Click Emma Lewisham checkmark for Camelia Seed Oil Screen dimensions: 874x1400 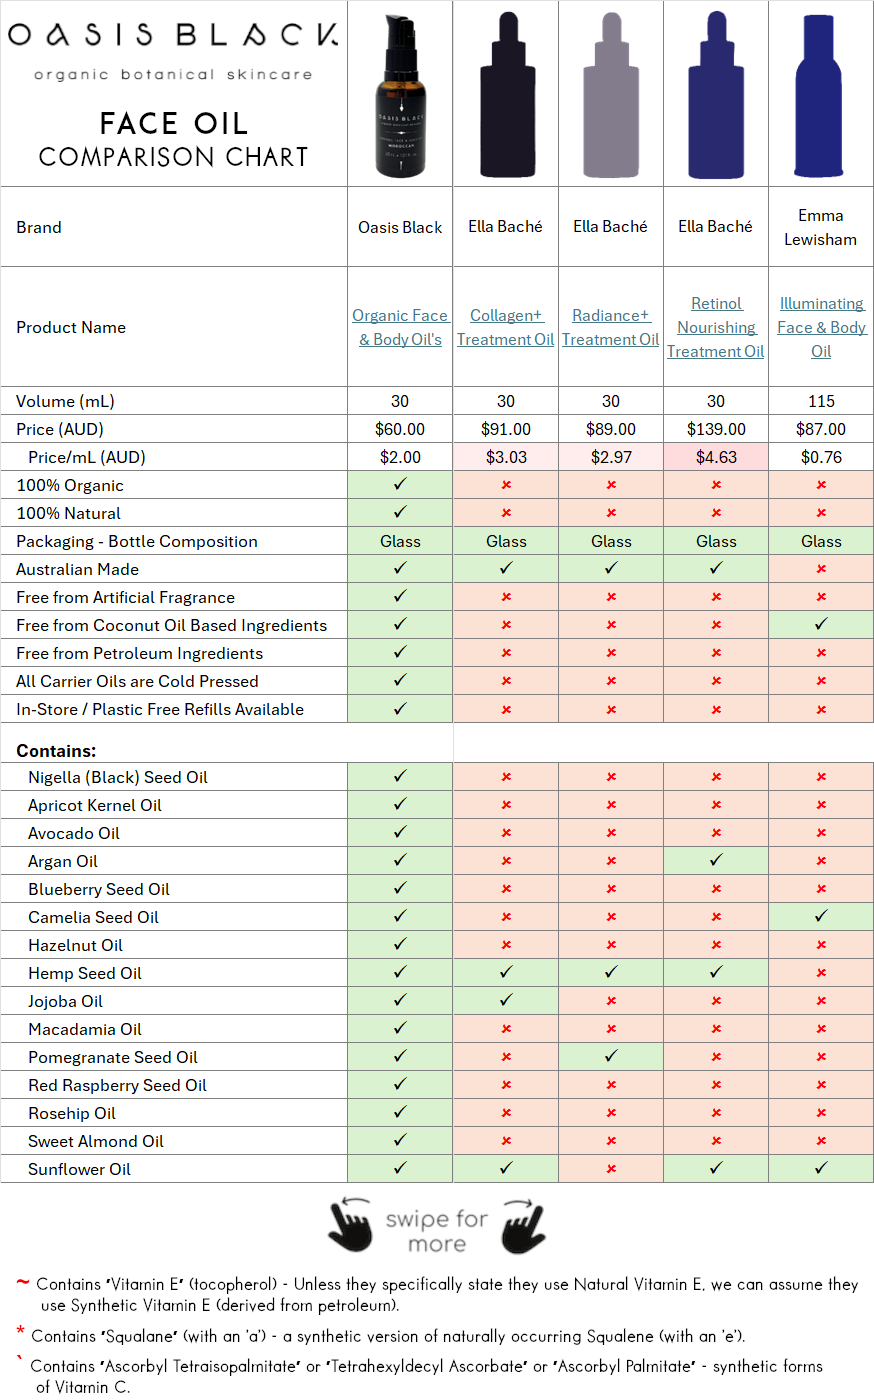[x=821, y=916]
